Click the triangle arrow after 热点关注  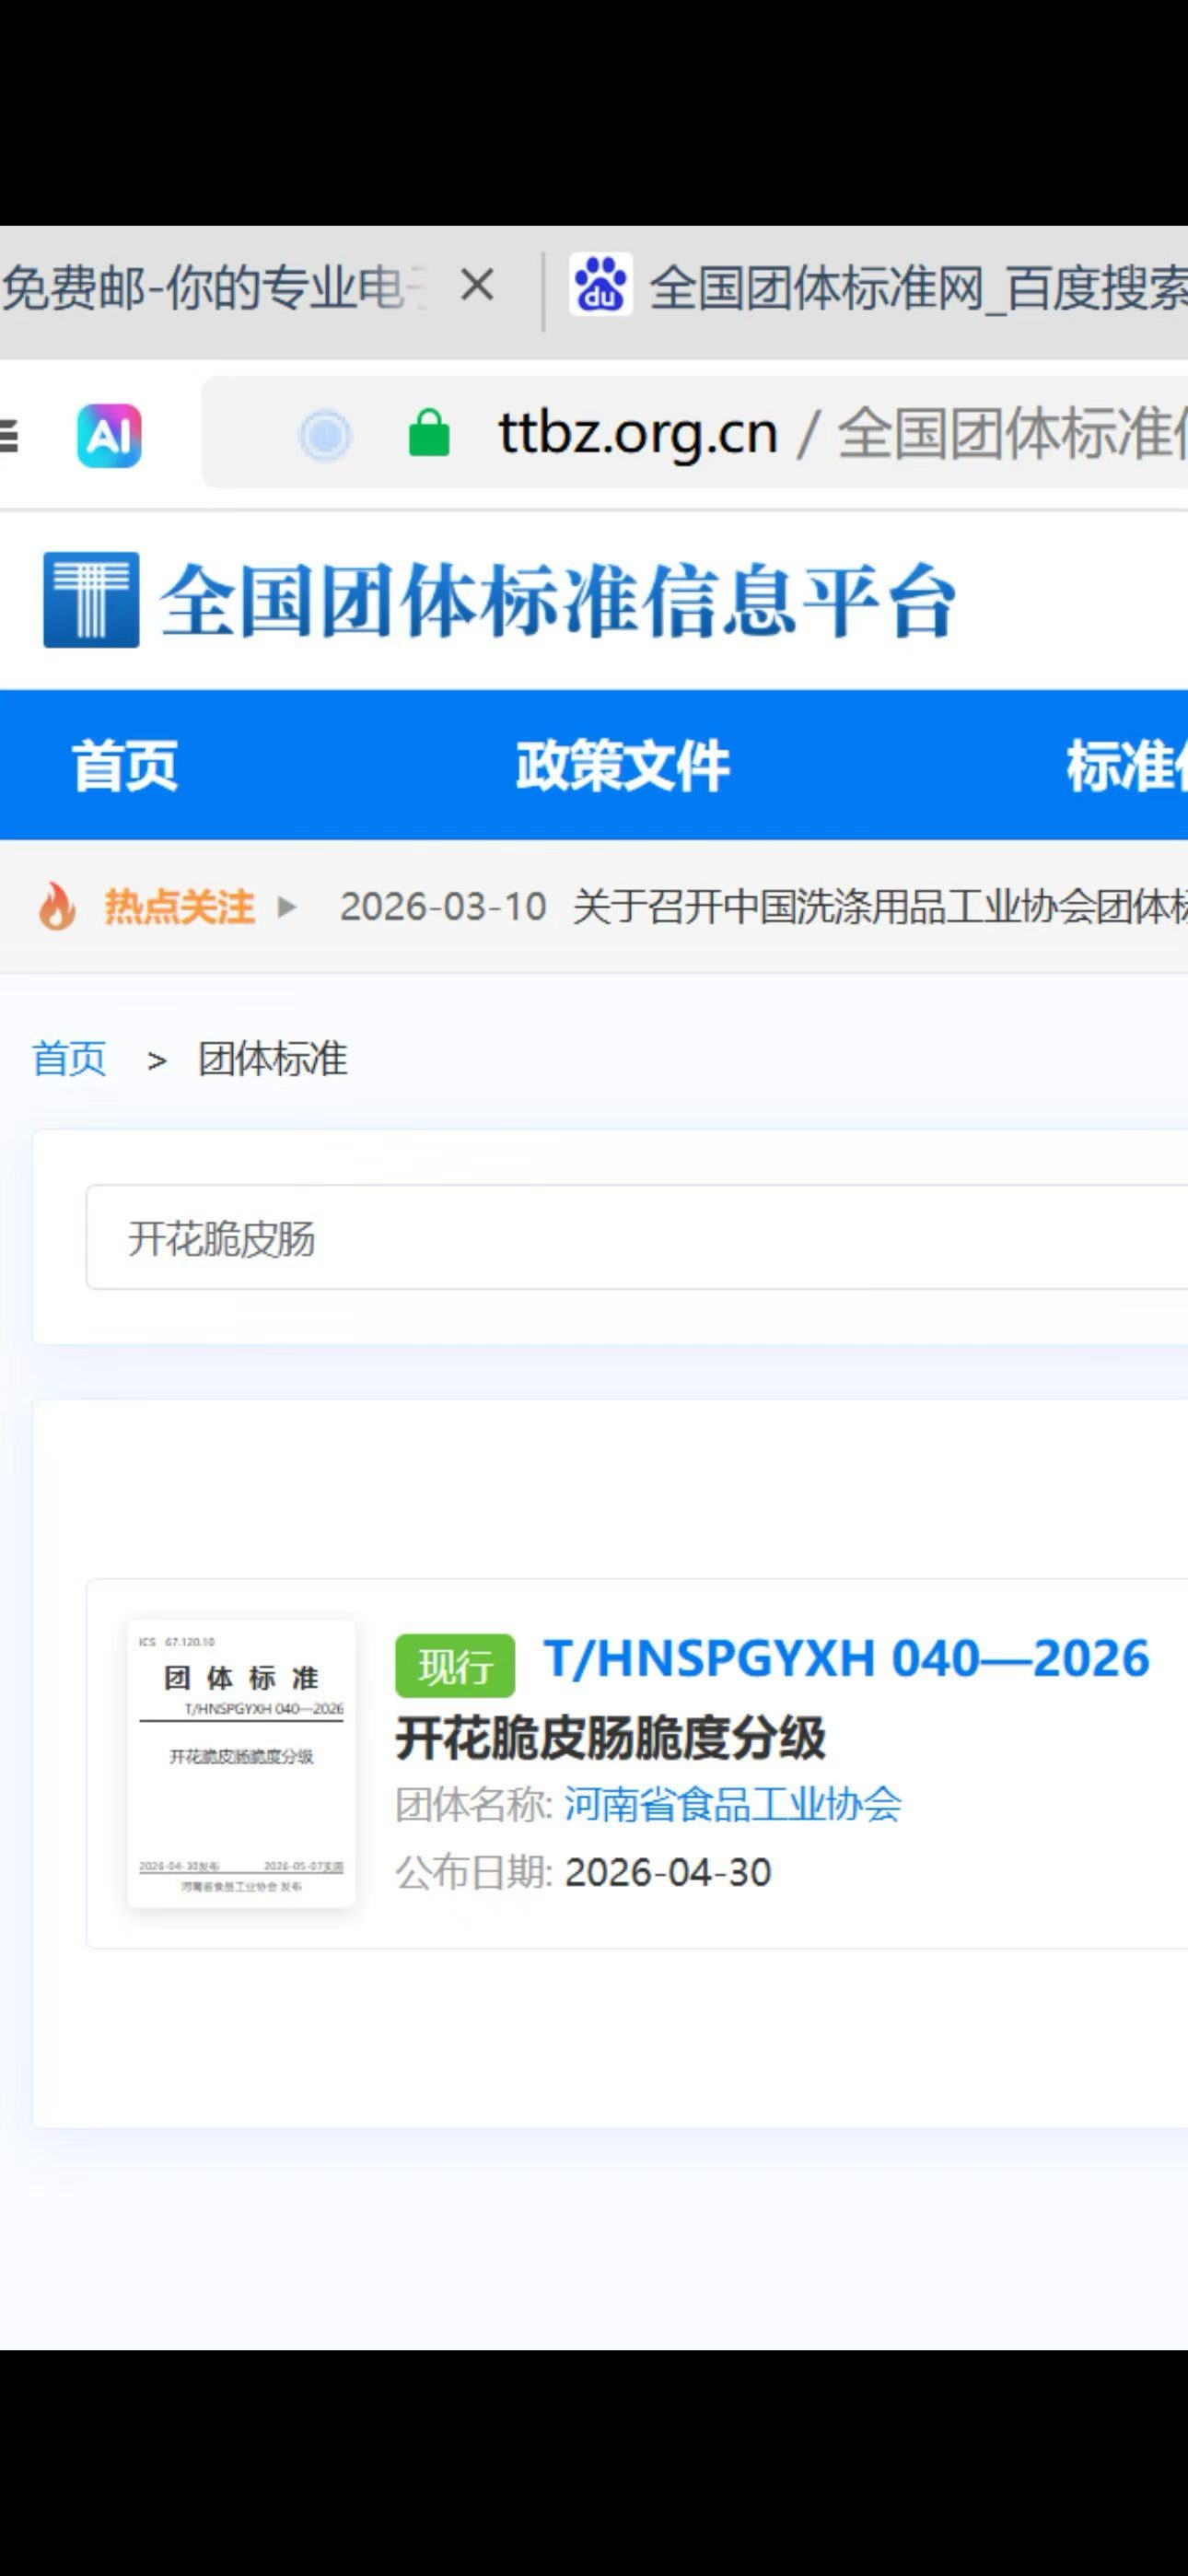(x=287, y=907)
